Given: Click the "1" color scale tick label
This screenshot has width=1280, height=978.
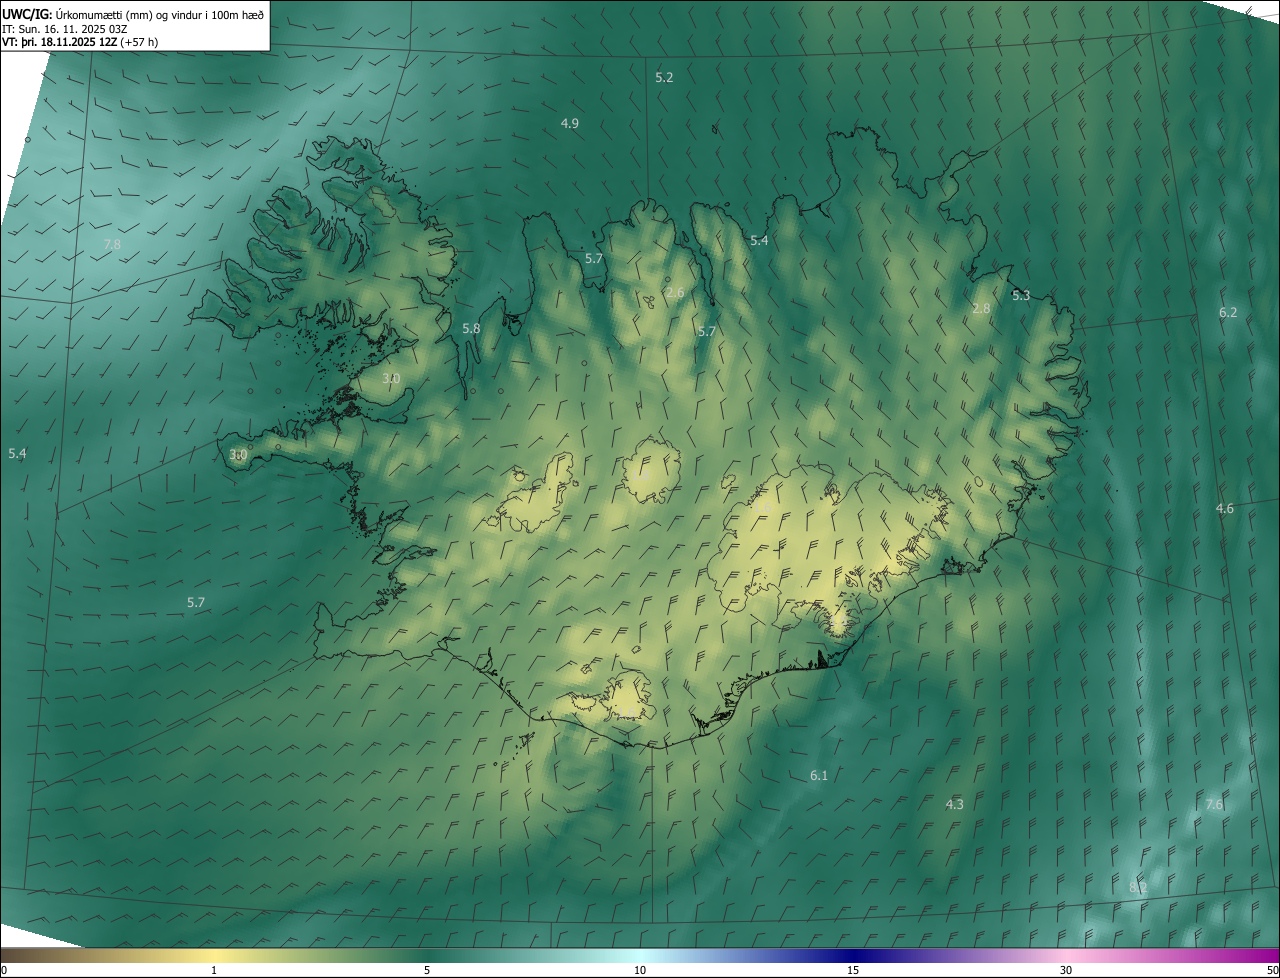Looking at the screenshot, I should click(214, 970).
